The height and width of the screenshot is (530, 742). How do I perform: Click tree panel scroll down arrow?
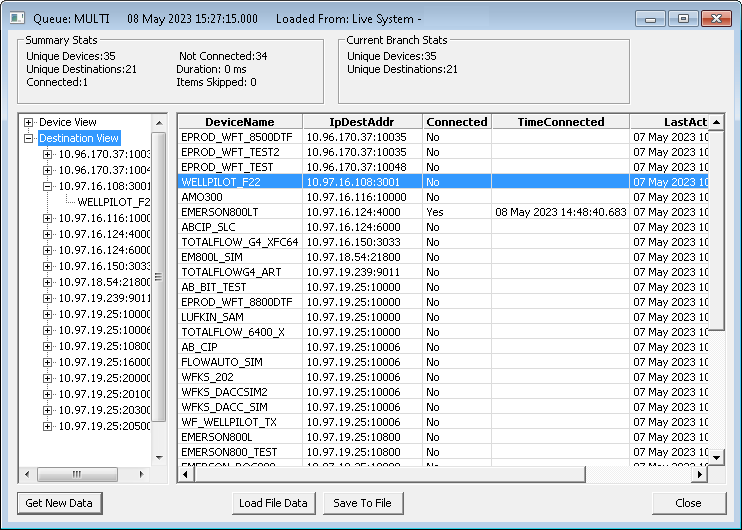tap(159, 458)
